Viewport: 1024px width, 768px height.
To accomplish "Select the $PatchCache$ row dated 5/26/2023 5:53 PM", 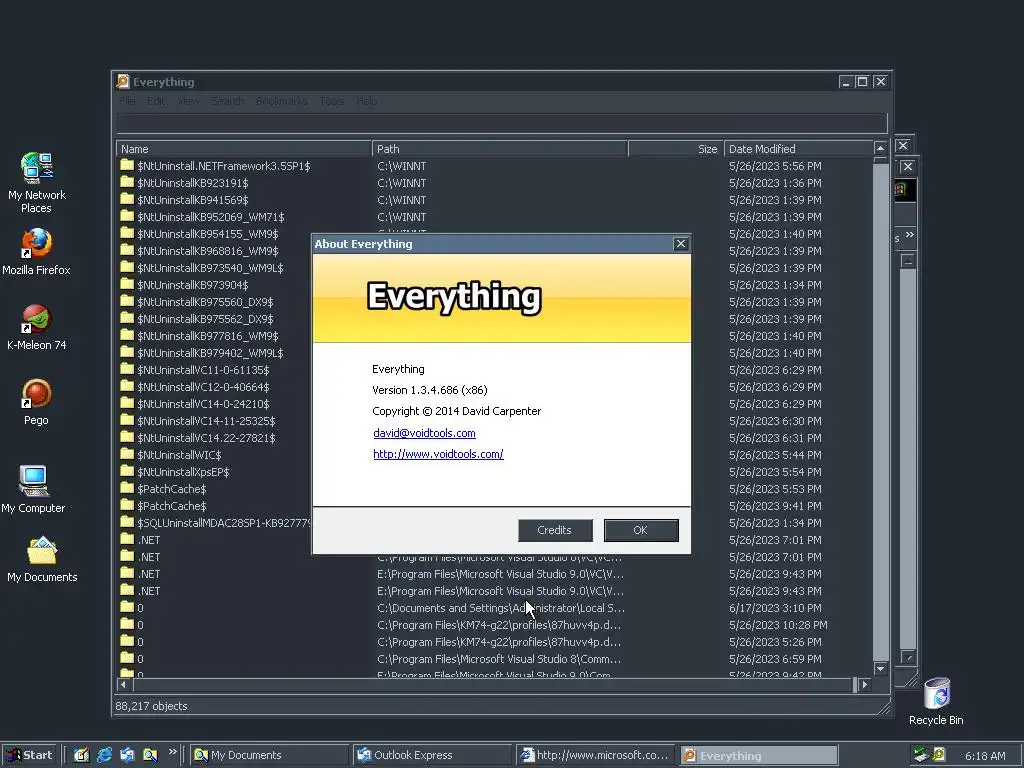I will (x=495, y=488).
